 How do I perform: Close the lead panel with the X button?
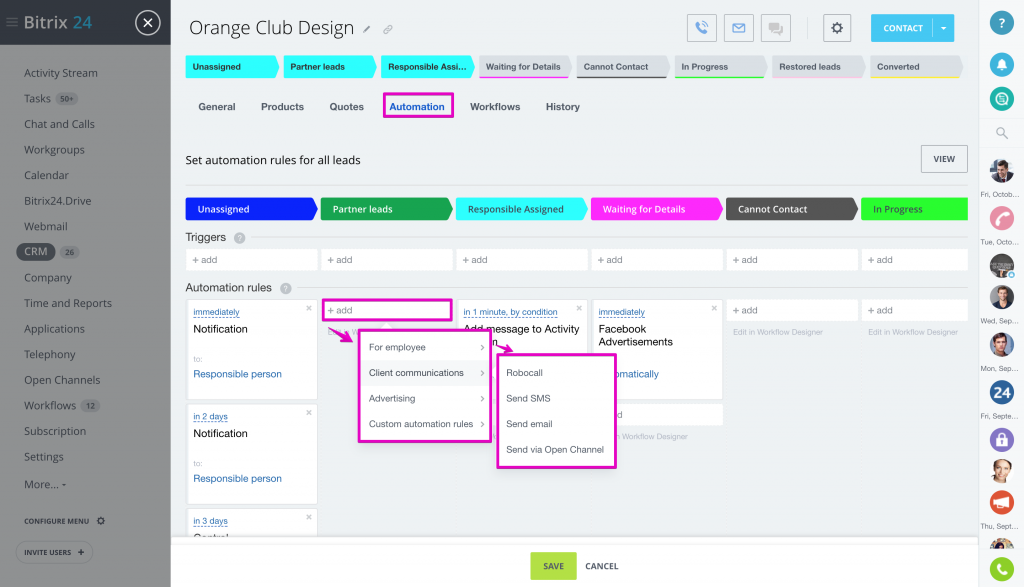point(148,23)
